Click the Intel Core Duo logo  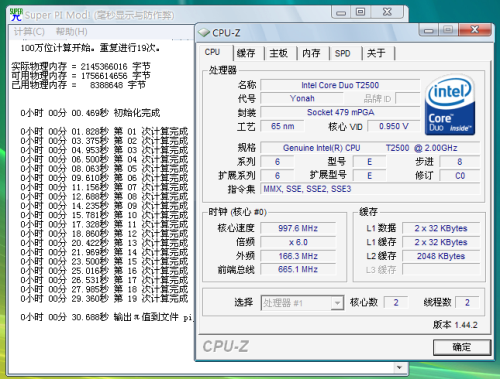(x=450, y=105)
